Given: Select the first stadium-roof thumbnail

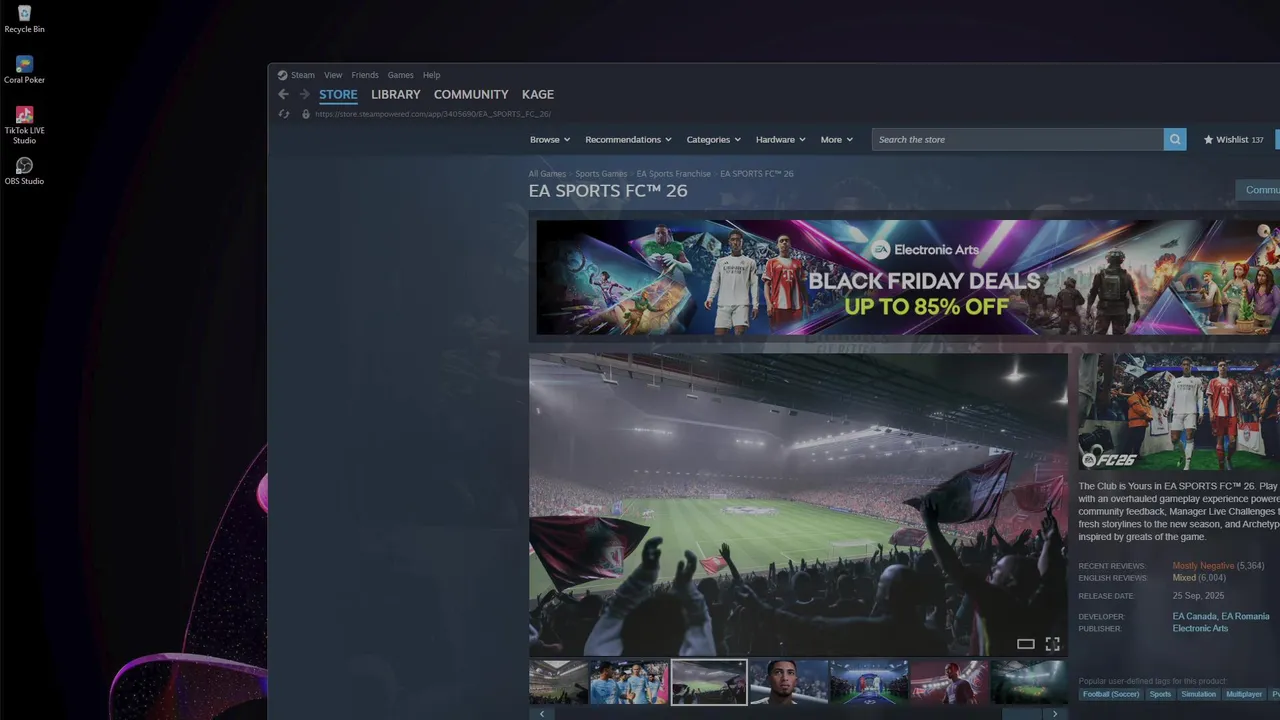Looking at the screenshot, I should point(558,682).
